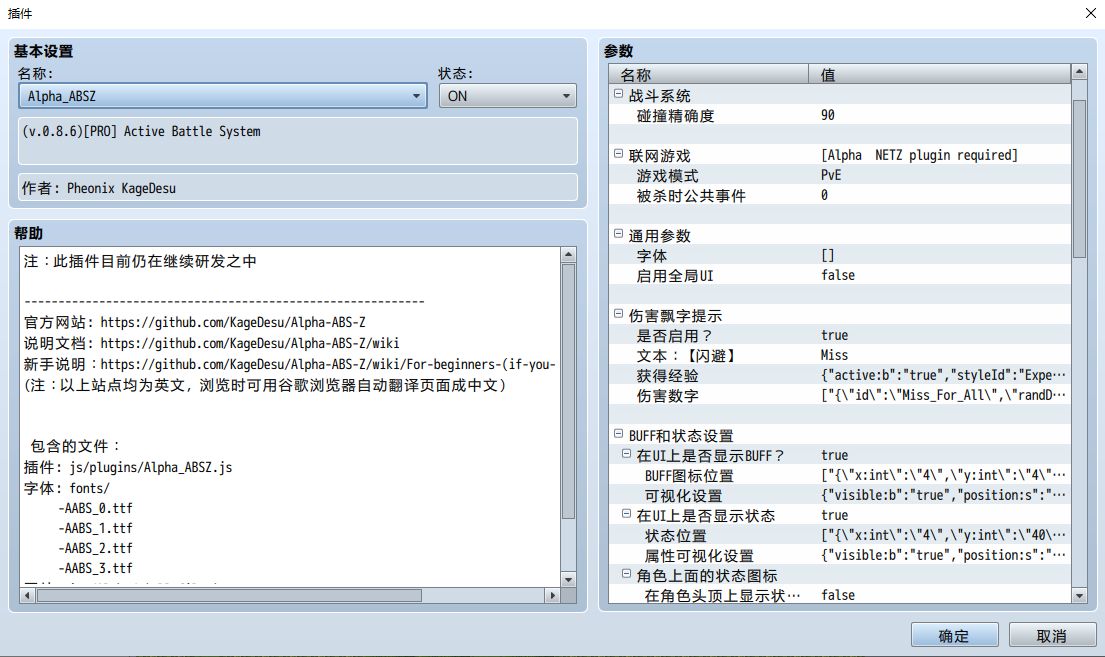Click the help panel scroll up arrow
This screenshot has height=657, width=1105.
click(x=568, y=254)
